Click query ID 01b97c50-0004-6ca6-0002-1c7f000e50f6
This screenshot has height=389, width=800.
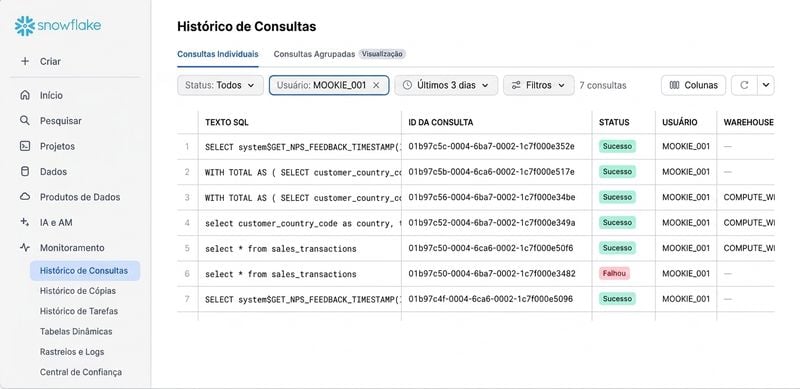(x=491, y=248)
